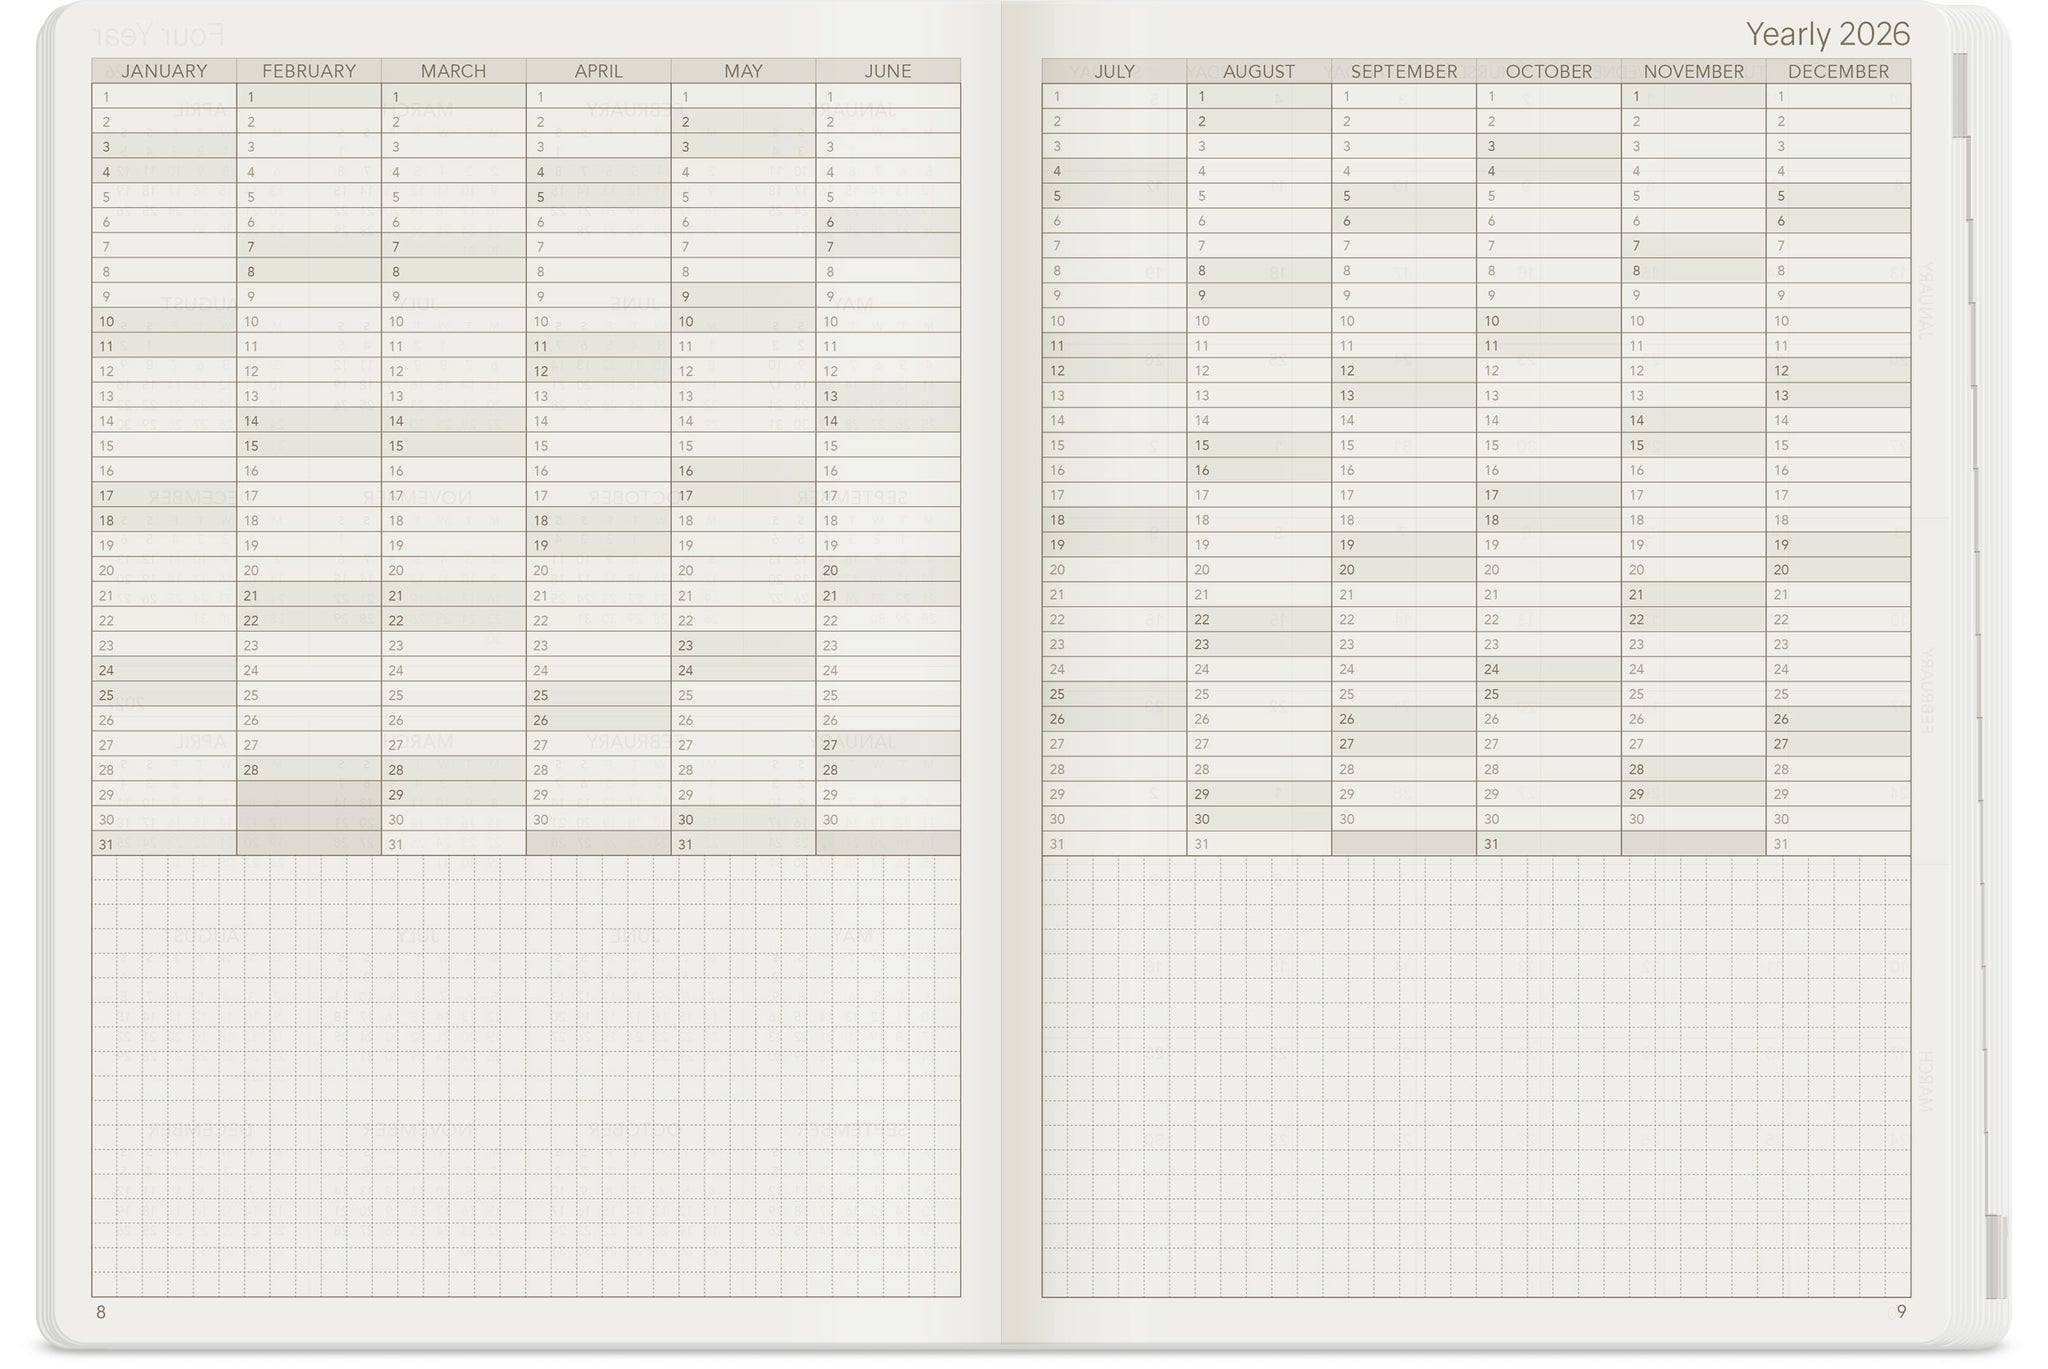Click page number 8 at the bottom left
The height and width of the screenshot is (1369, 2048).
point(100,1312)
